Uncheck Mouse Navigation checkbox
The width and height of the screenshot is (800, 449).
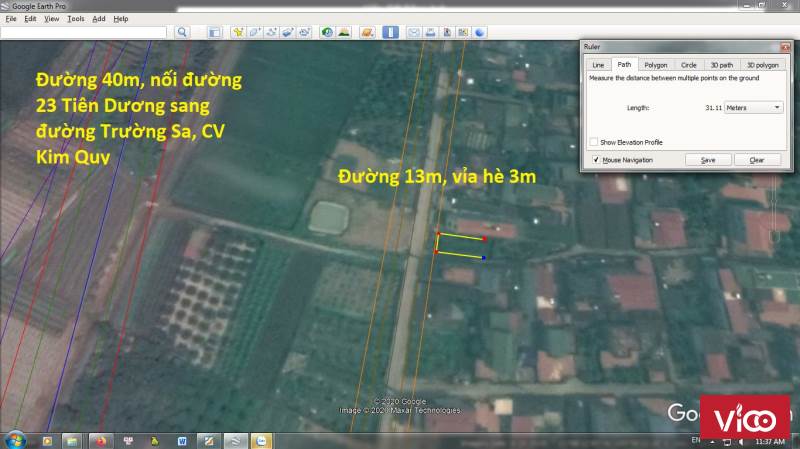click(595, 160)
